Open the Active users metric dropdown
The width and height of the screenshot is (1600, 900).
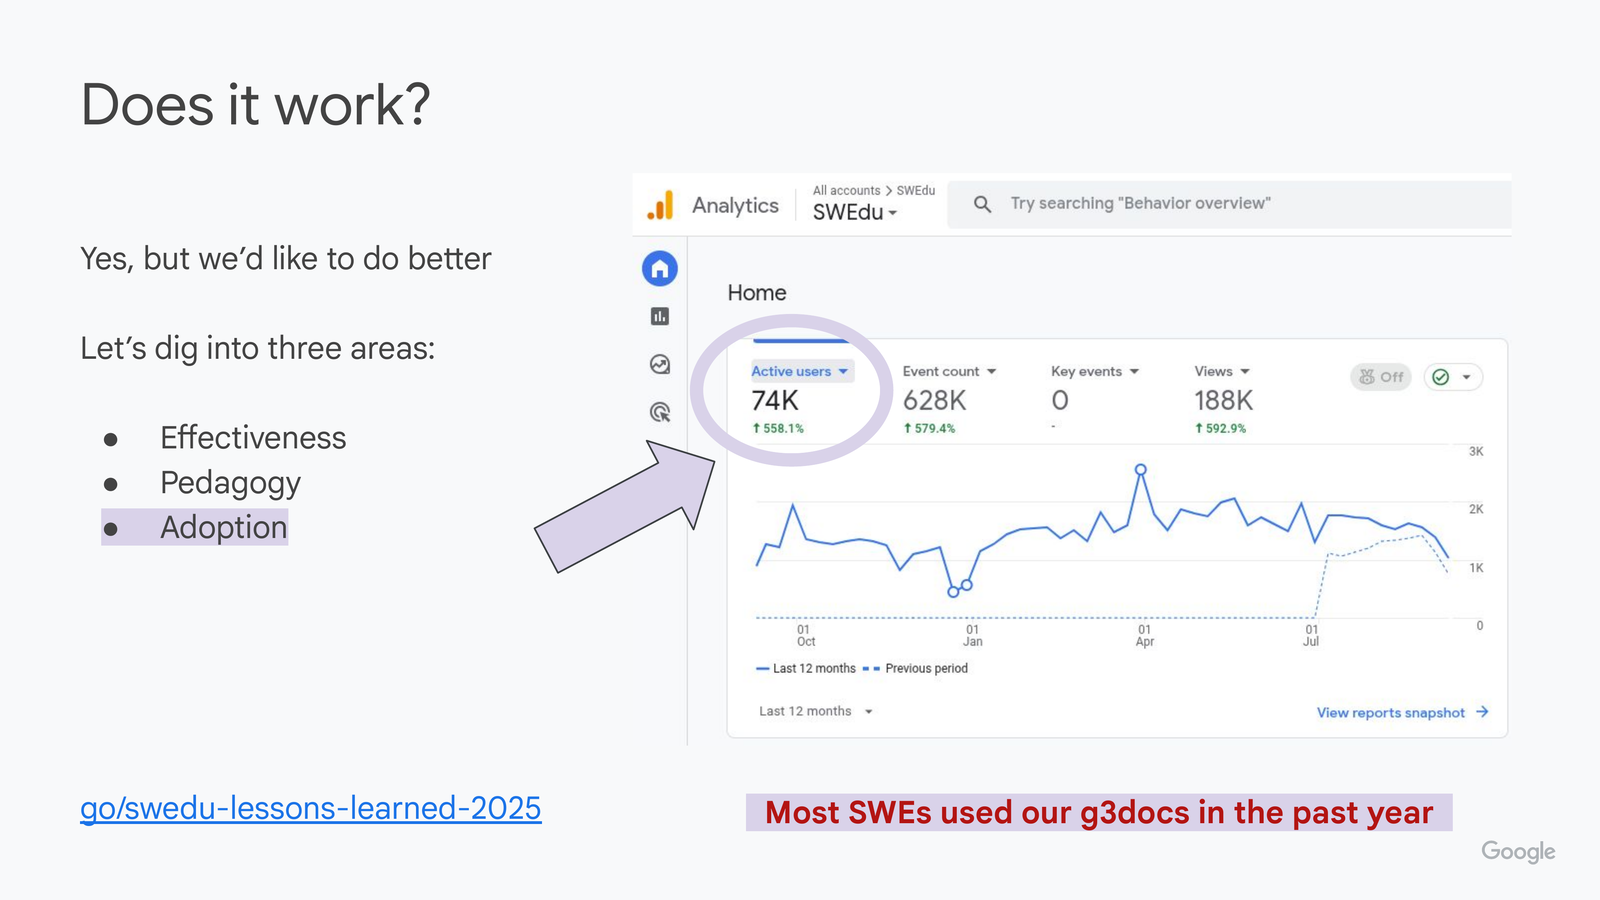click(x=802, y=371)
